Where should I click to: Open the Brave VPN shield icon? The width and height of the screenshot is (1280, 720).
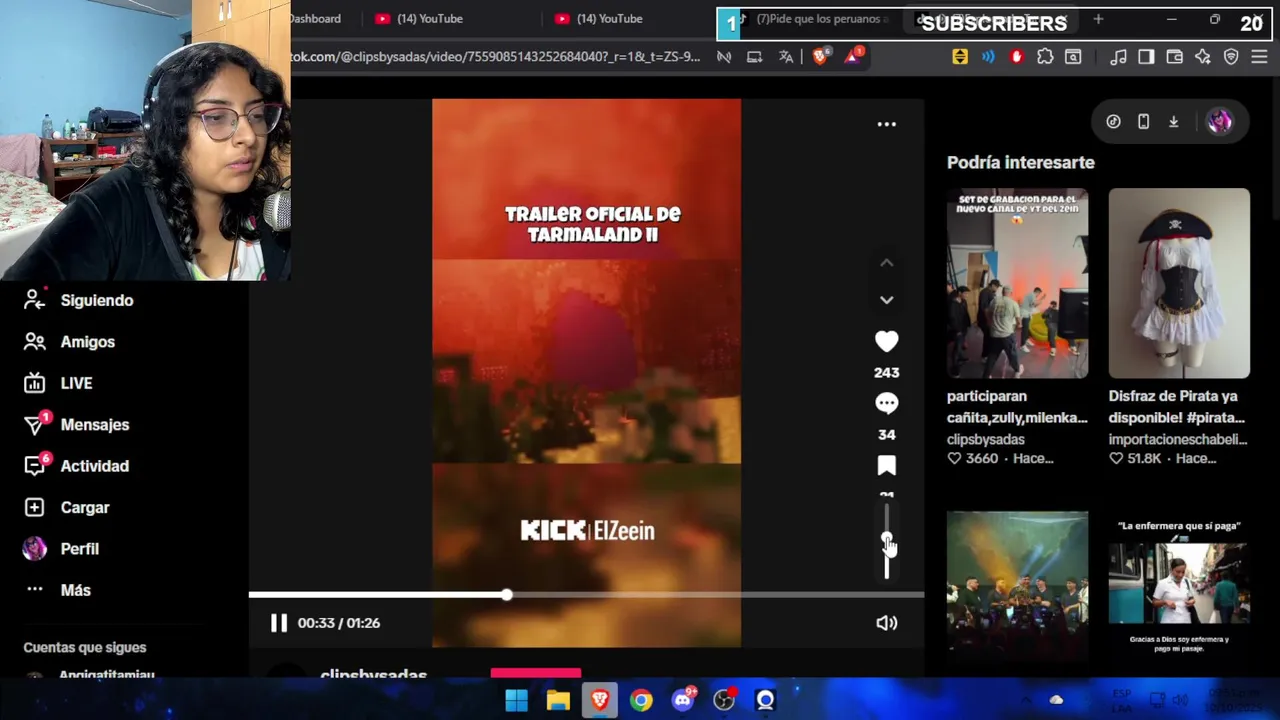pos(1231,57)
